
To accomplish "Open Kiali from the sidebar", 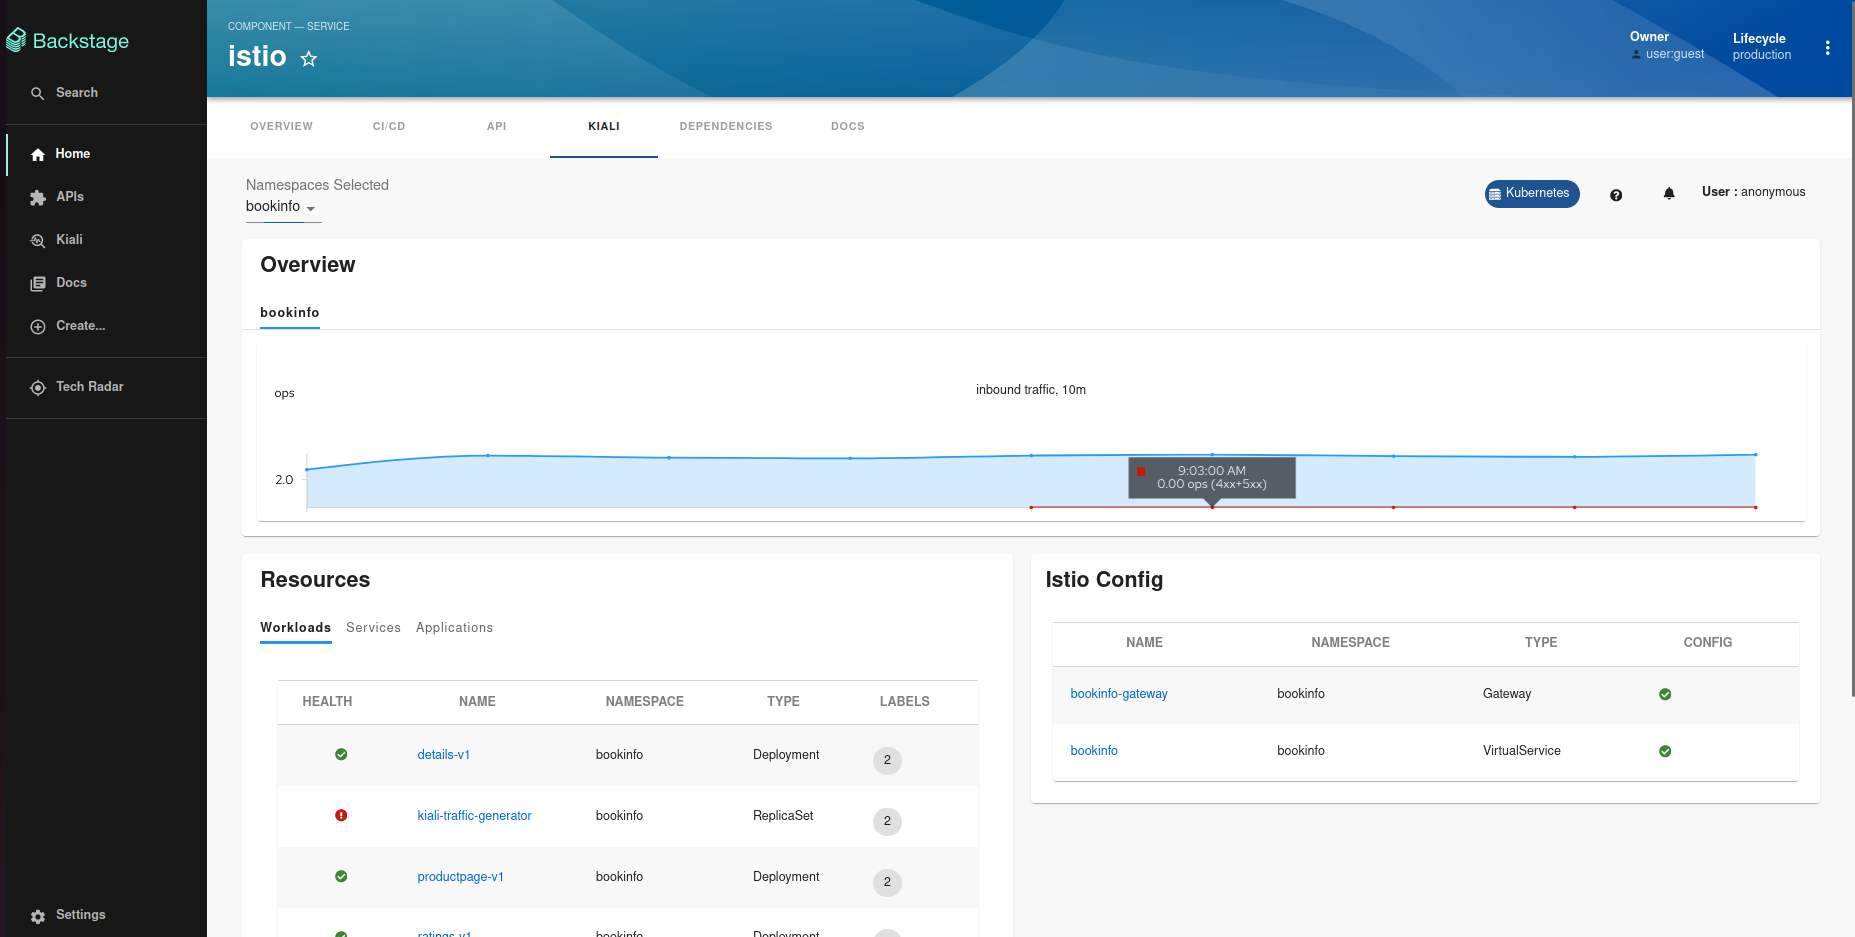I will point(69,240).
